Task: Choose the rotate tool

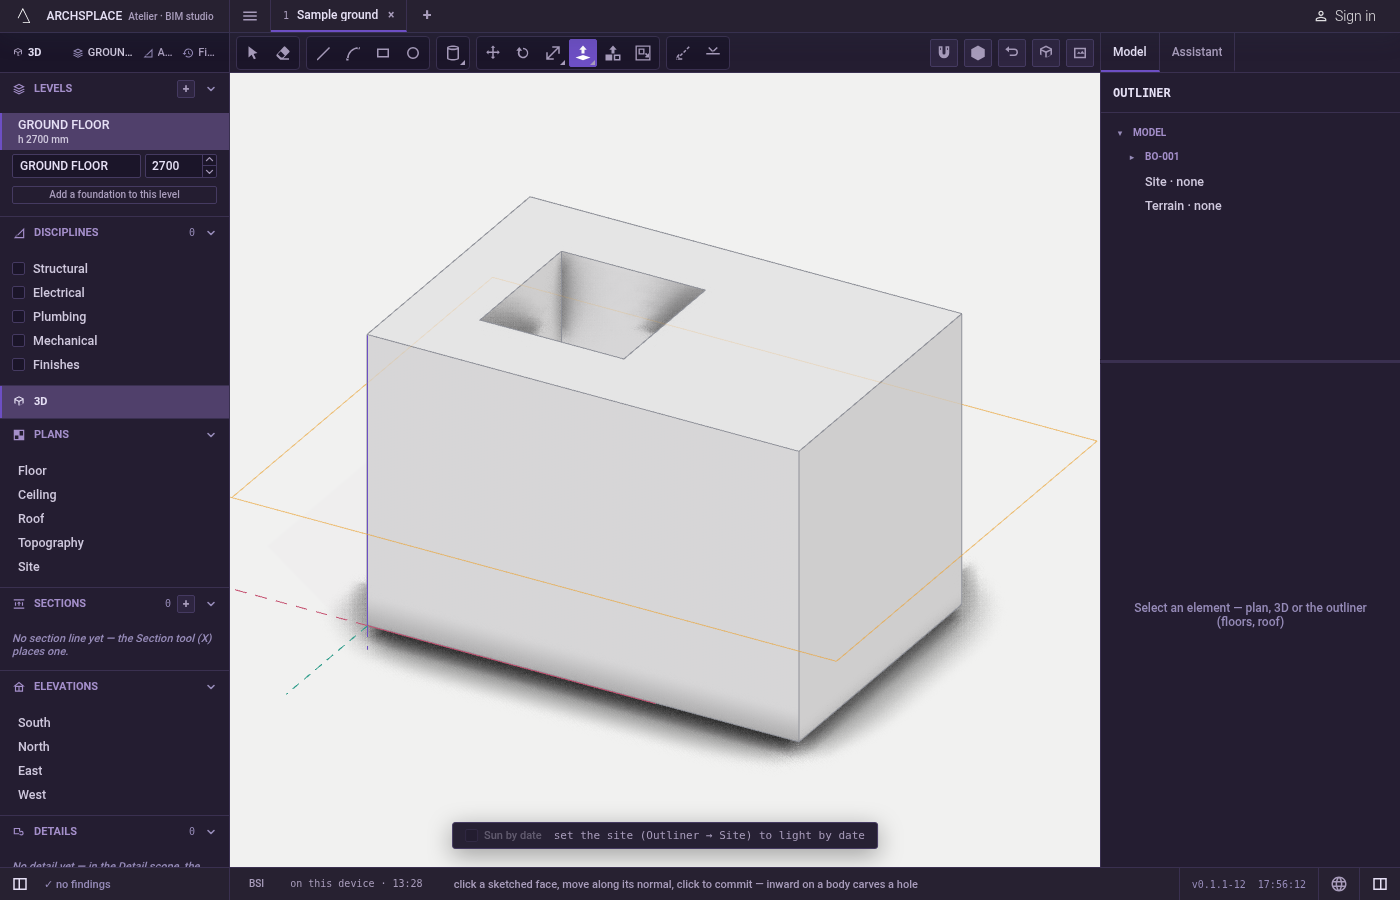Action: (x=523, y=53)
